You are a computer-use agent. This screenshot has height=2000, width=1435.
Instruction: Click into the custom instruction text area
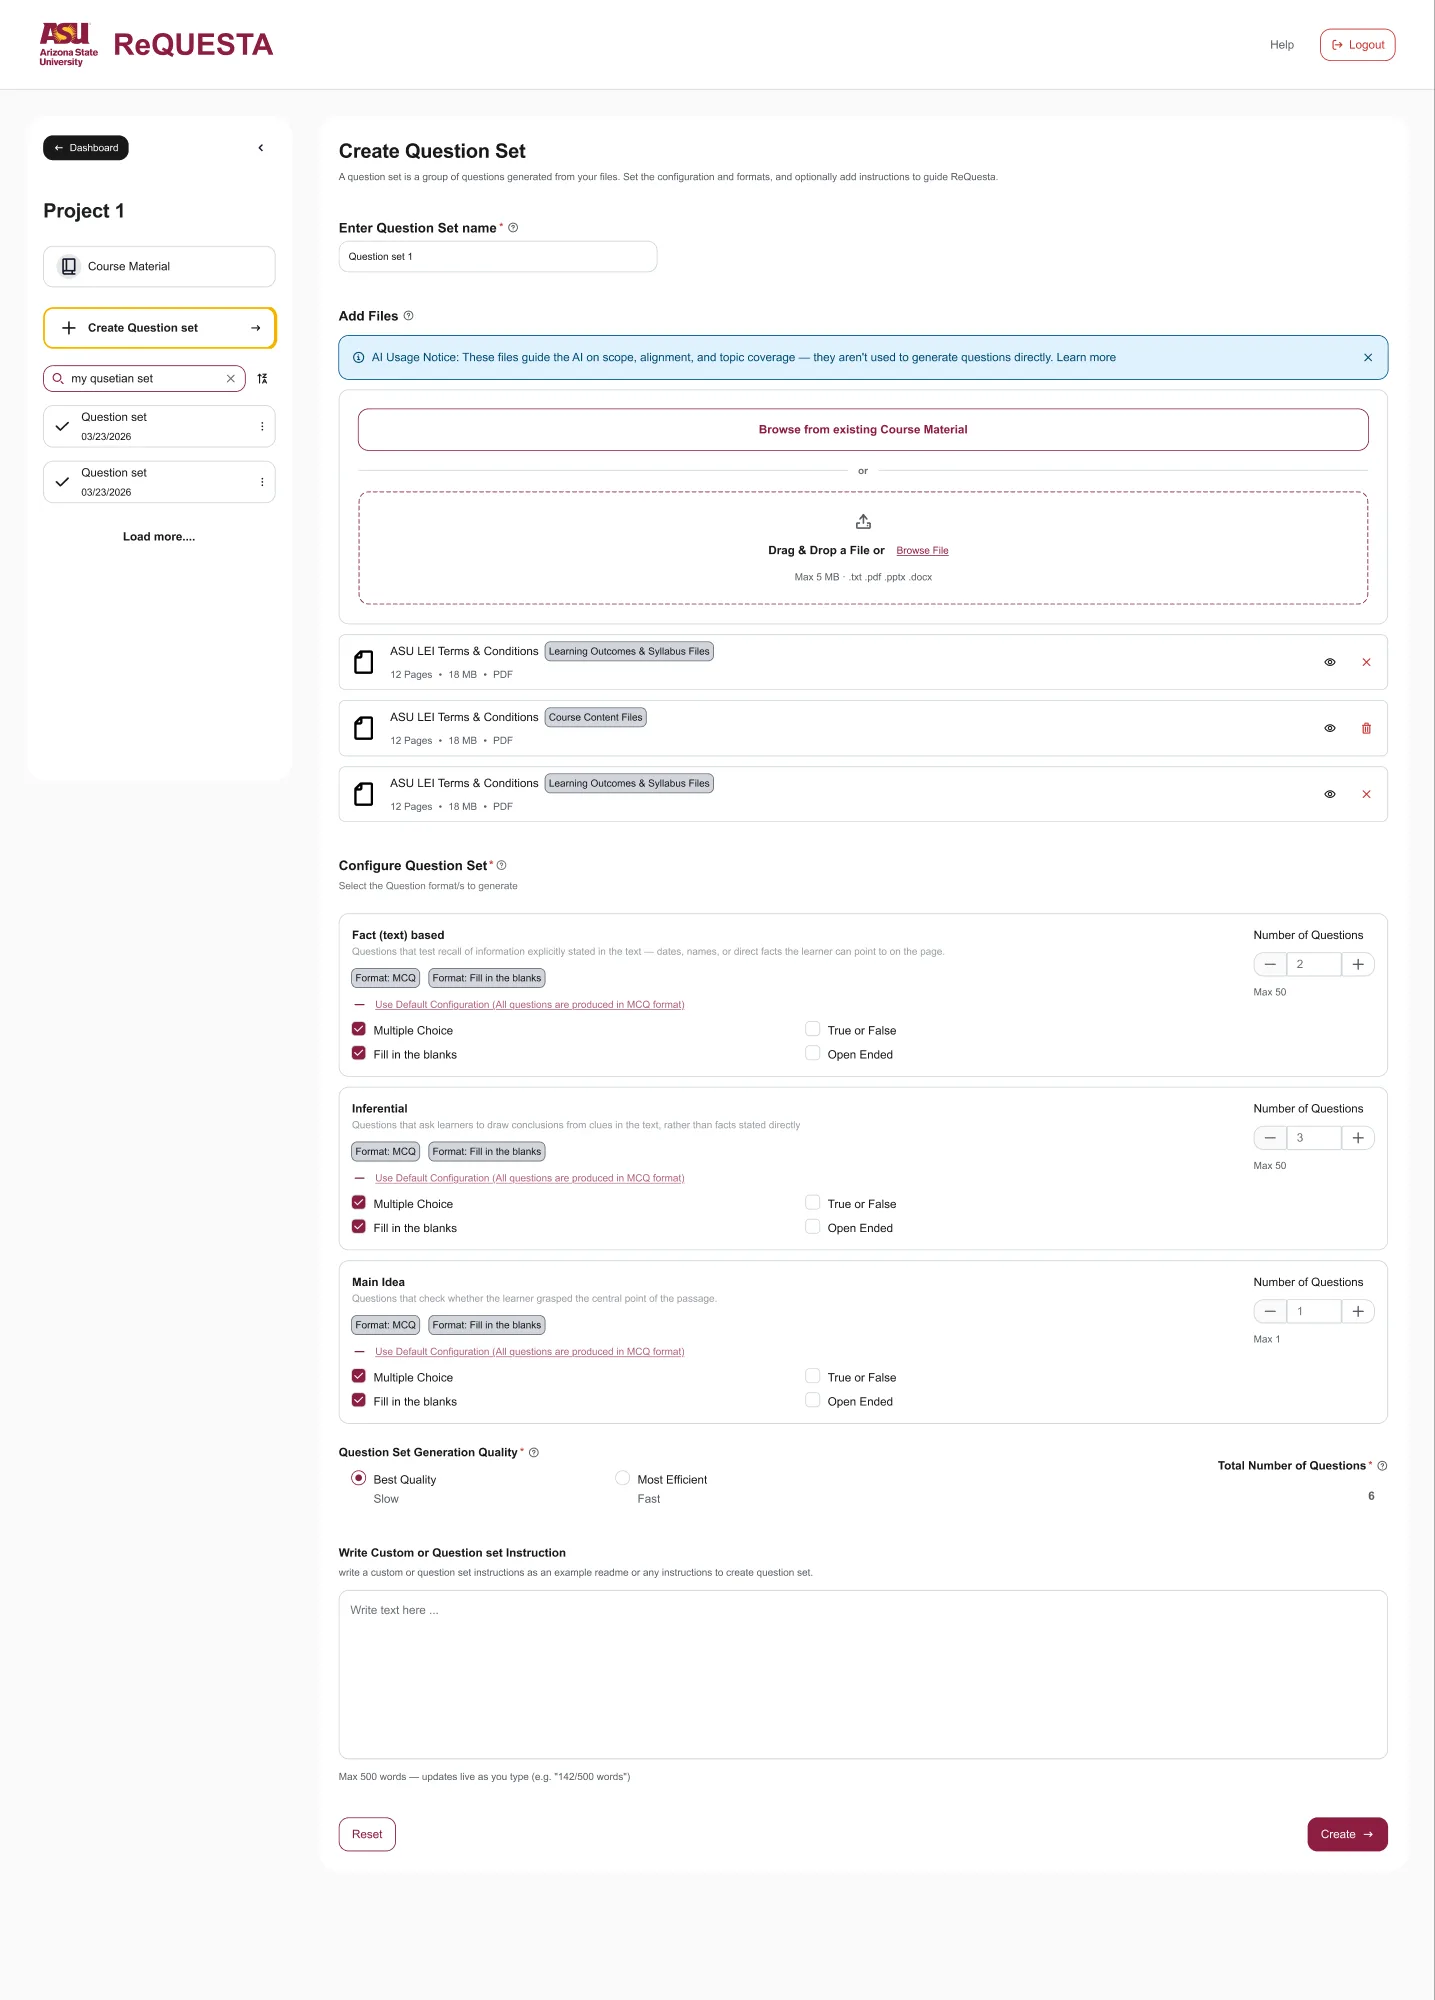(863, 1674)
